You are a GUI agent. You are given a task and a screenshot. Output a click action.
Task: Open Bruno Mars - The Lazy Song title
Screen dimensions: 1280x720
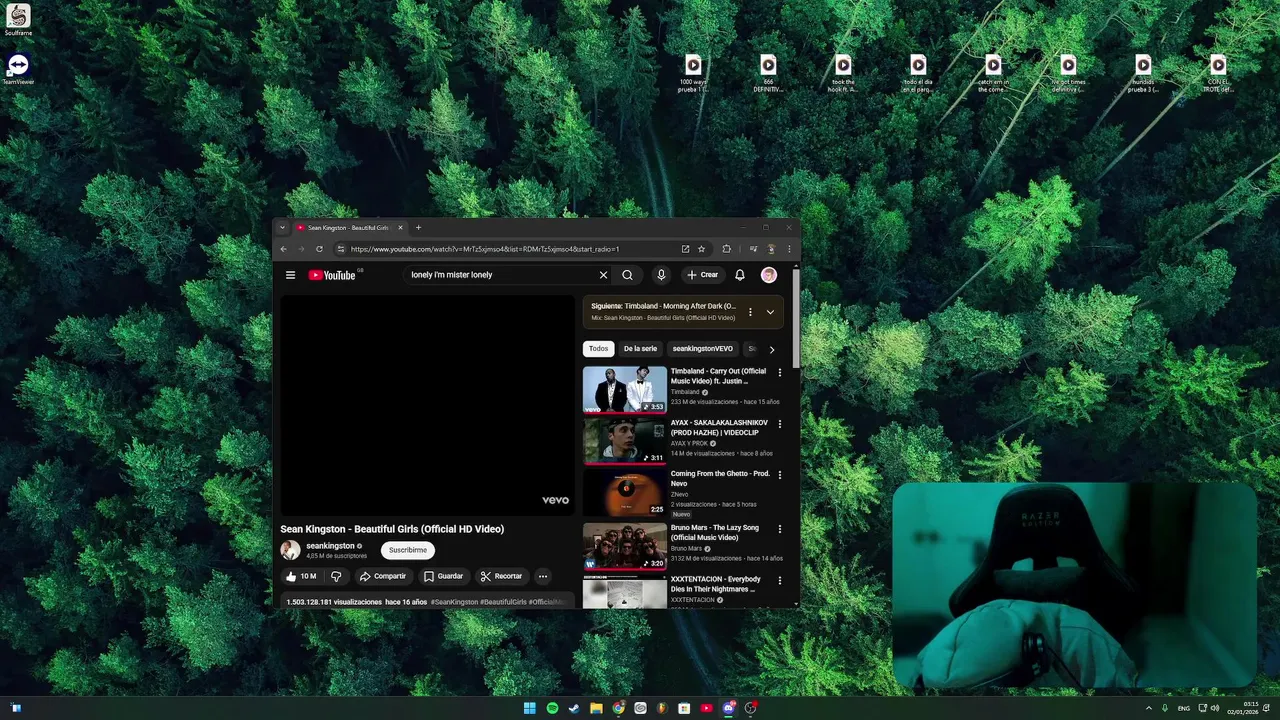[x=715, y=533]
